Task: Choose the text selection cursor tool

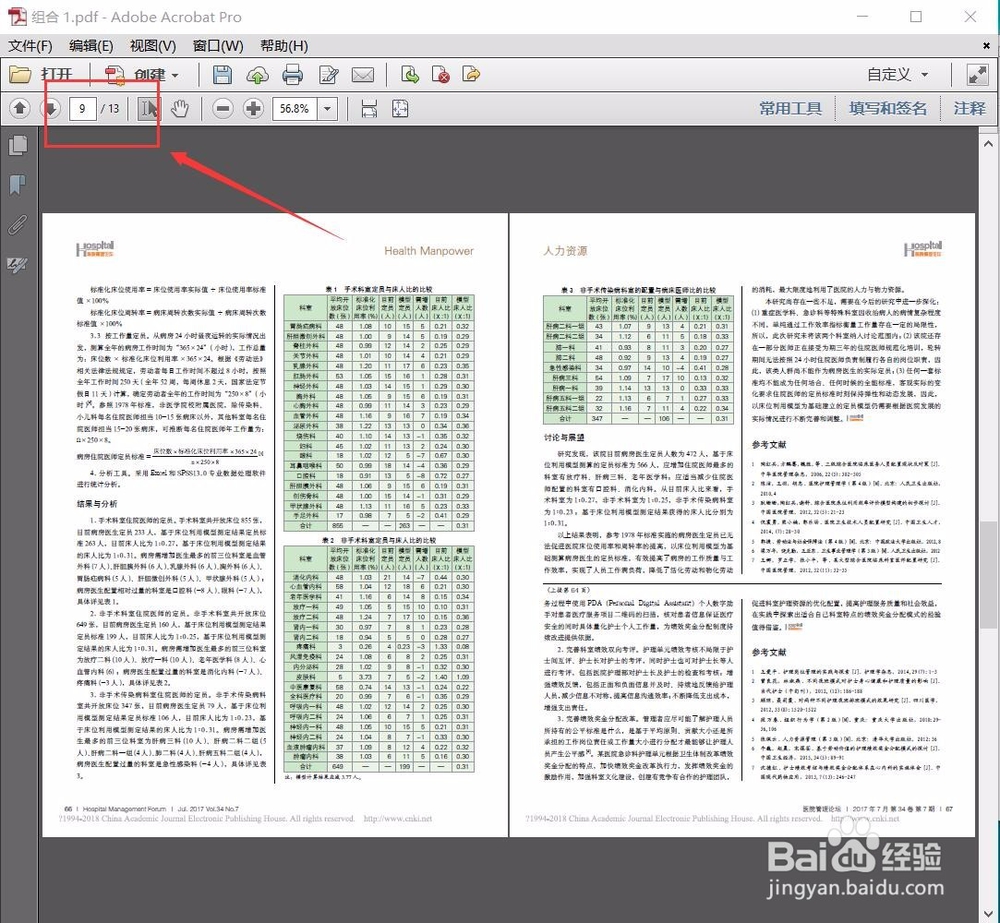Action: 149,108
